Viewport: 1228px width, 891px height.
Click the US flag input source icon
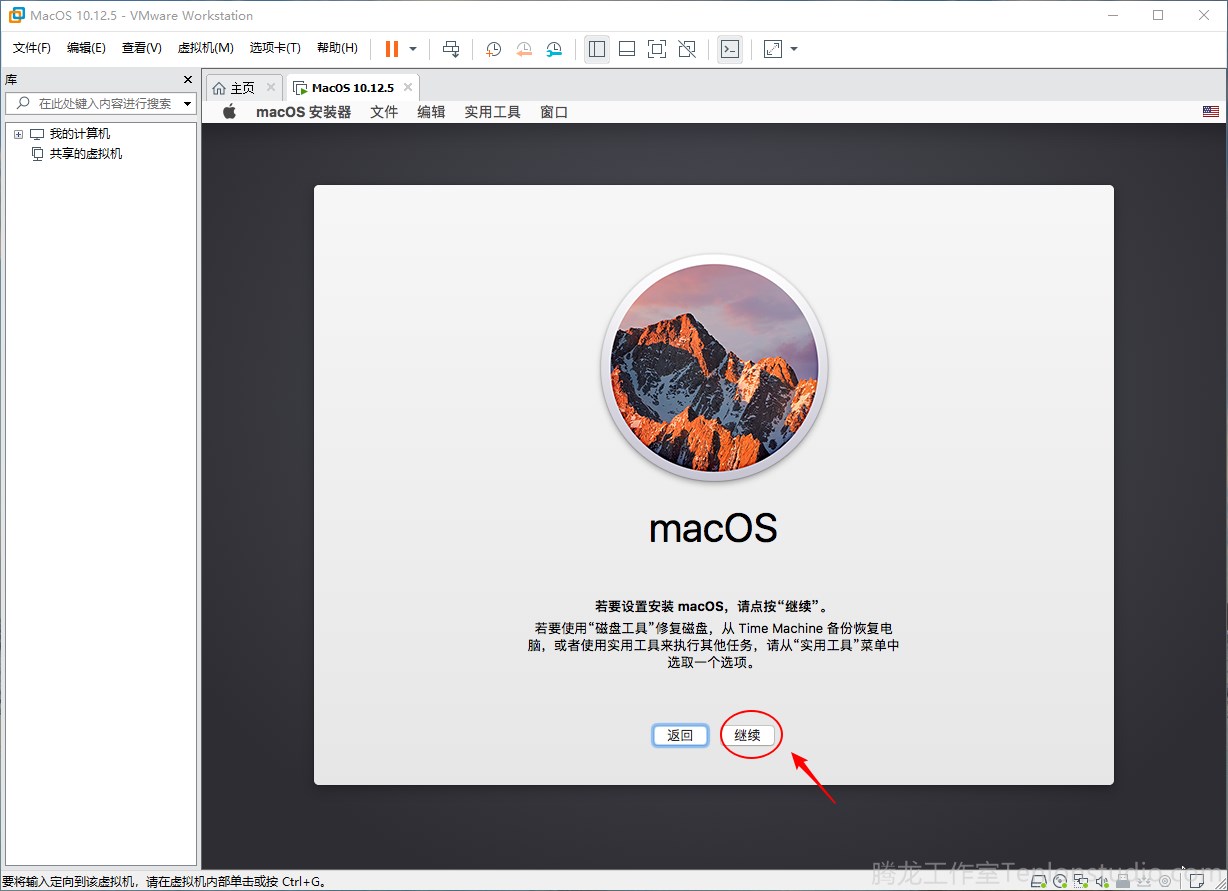(x=1211, y=112)
